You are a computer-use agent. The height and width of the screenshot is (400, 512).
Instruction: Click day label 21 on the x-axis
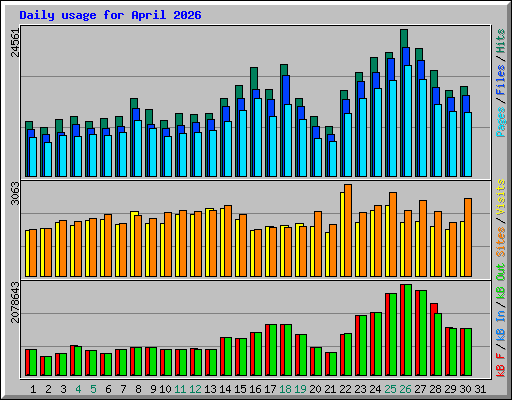click(x=330, y=389)
